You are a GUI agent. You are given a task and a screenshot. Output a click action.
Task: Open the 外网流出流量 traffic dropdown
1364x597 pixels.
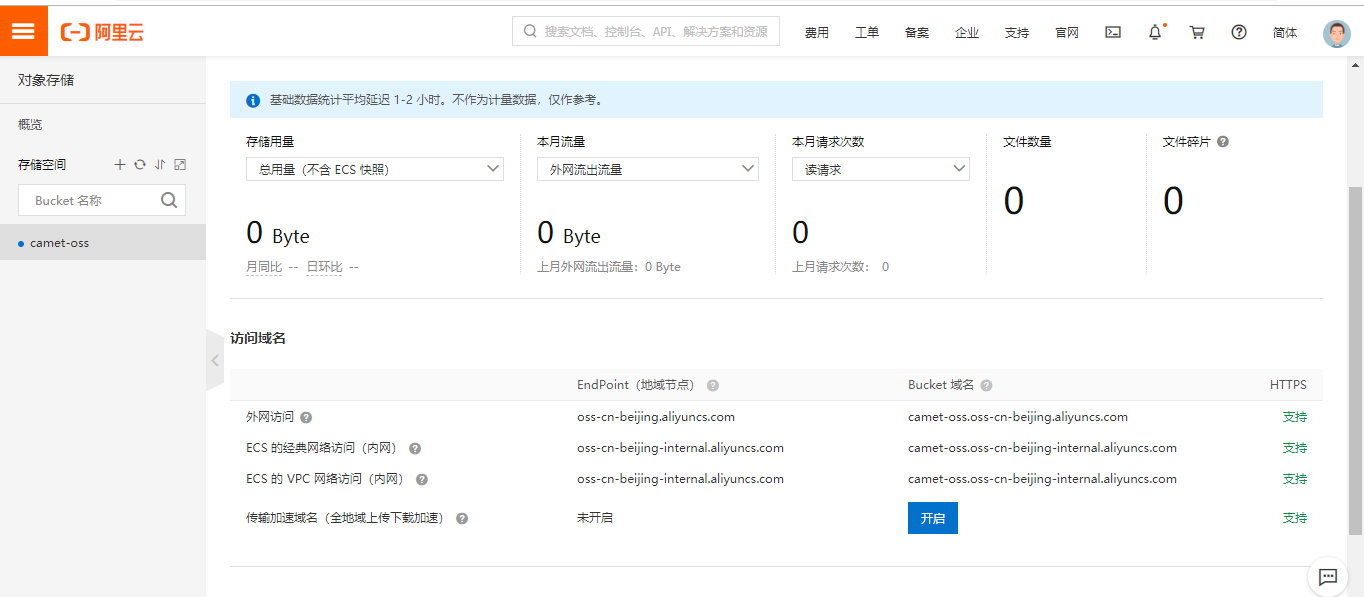pos(647,169)
